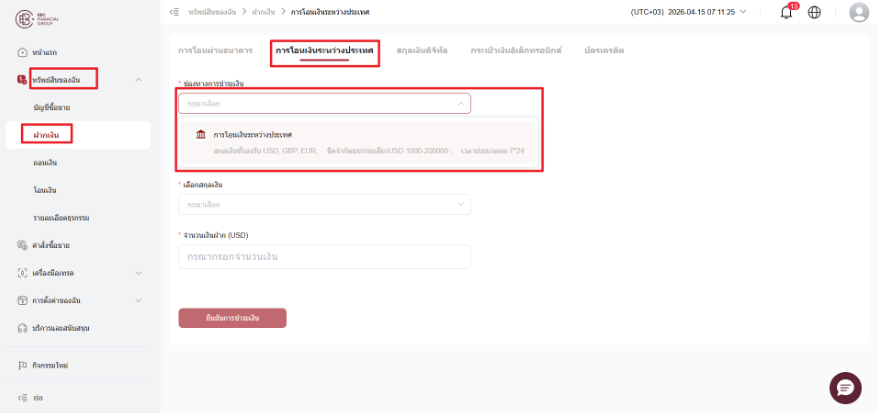
Task: Open the select currency (เลือกสกุลเงิน) dropdown
Action: (325, 204)
